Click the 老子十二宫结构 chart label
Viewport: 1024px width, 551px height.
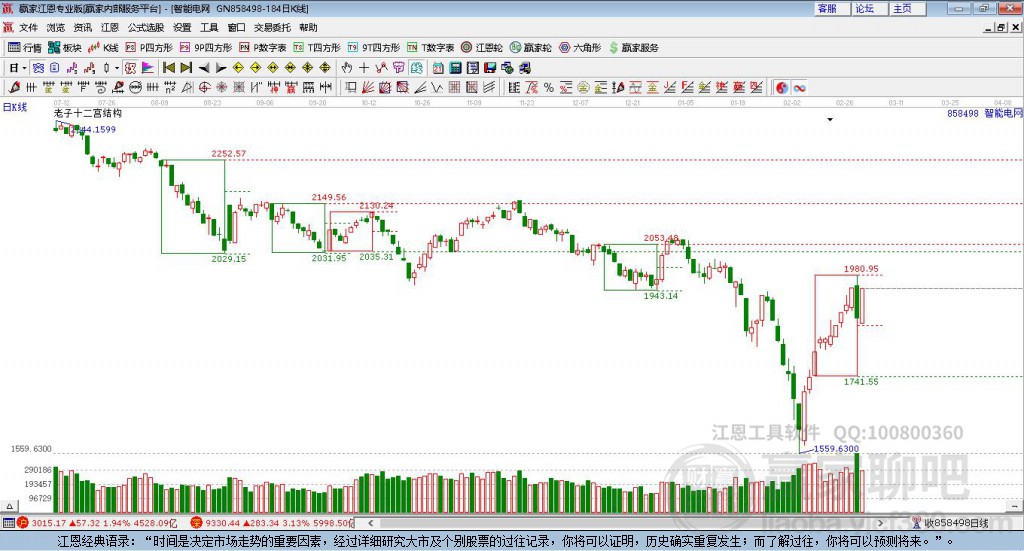point(88,113)
